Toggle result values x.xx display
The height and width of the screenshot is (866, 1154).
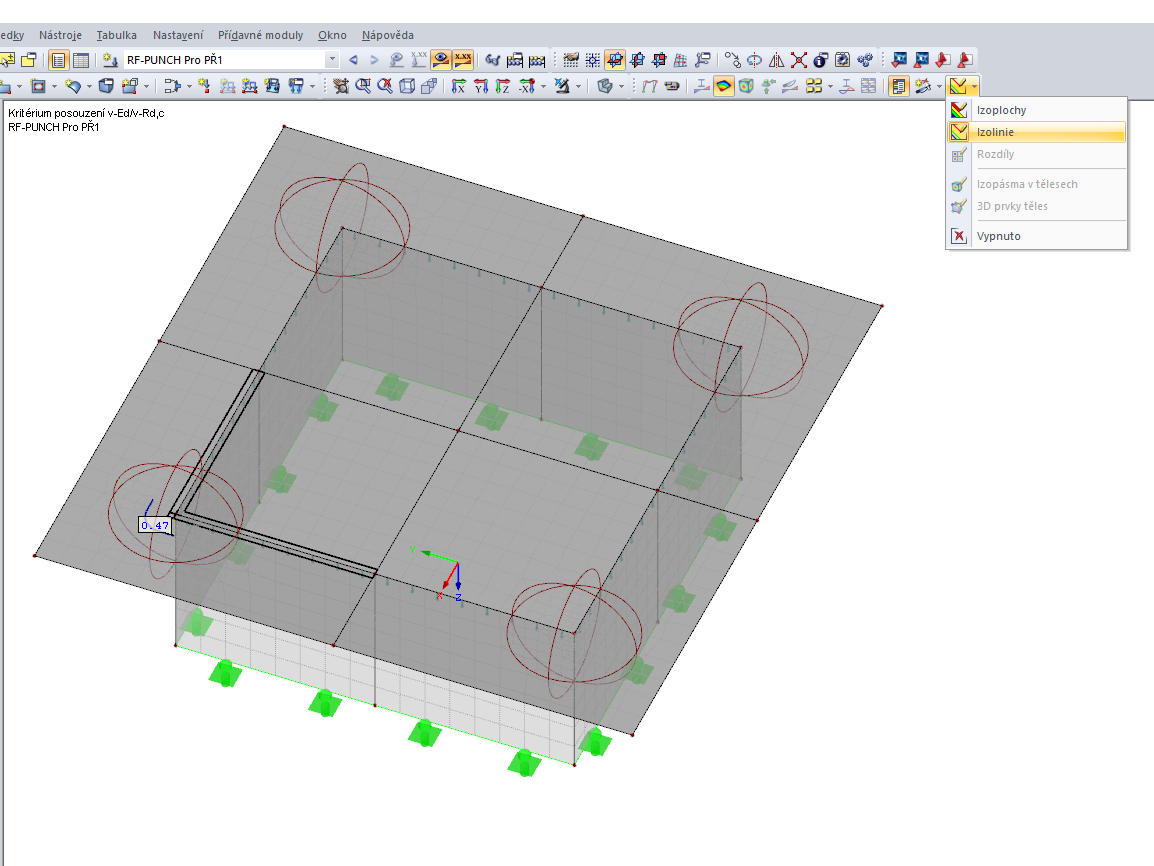coord(463,60)
